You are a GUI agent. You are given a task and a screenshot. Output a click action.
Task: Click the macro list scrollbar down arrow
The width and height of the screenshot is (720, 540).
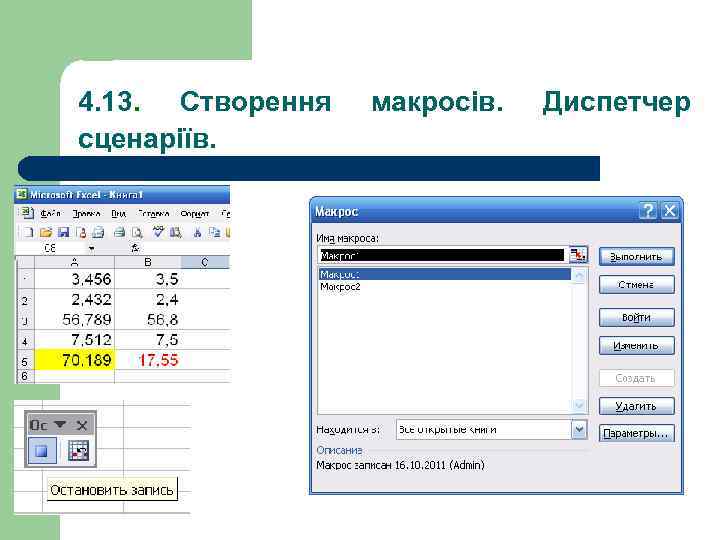tap(579, 405)
